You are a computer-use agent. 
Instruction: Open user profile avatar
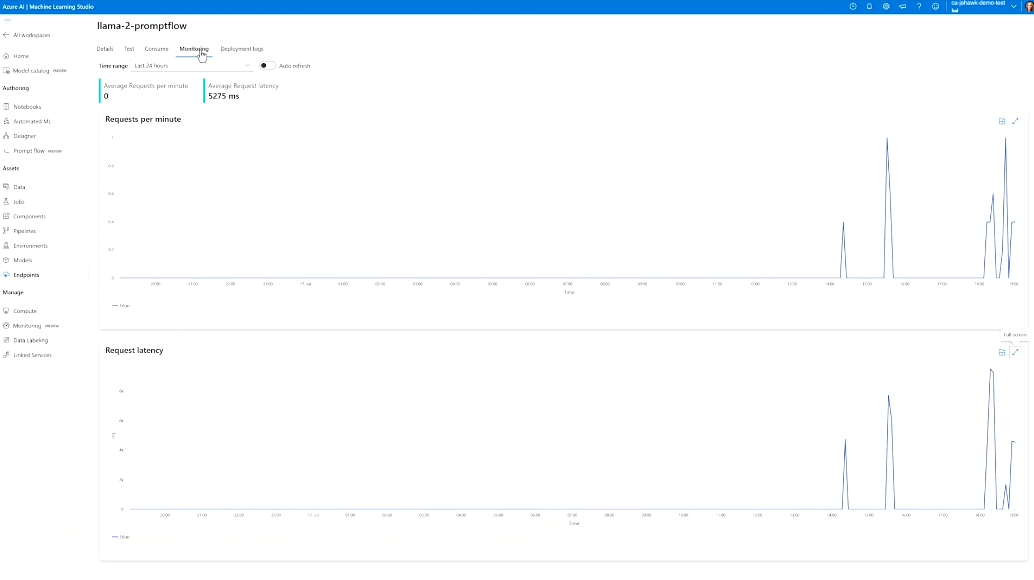point(1029,7)
